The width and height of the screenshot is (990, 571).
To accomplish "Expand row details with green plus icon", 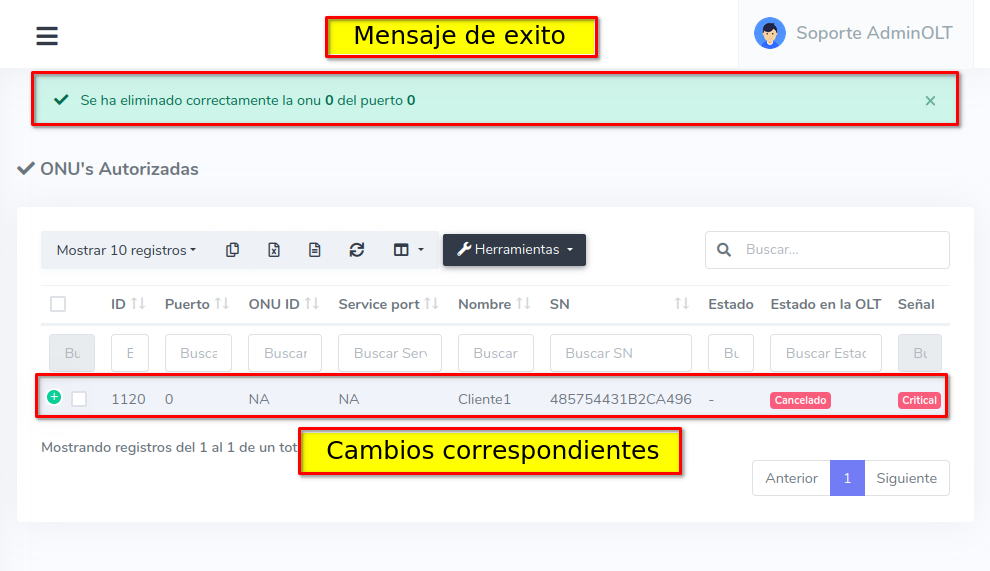I will coord(54,397).
